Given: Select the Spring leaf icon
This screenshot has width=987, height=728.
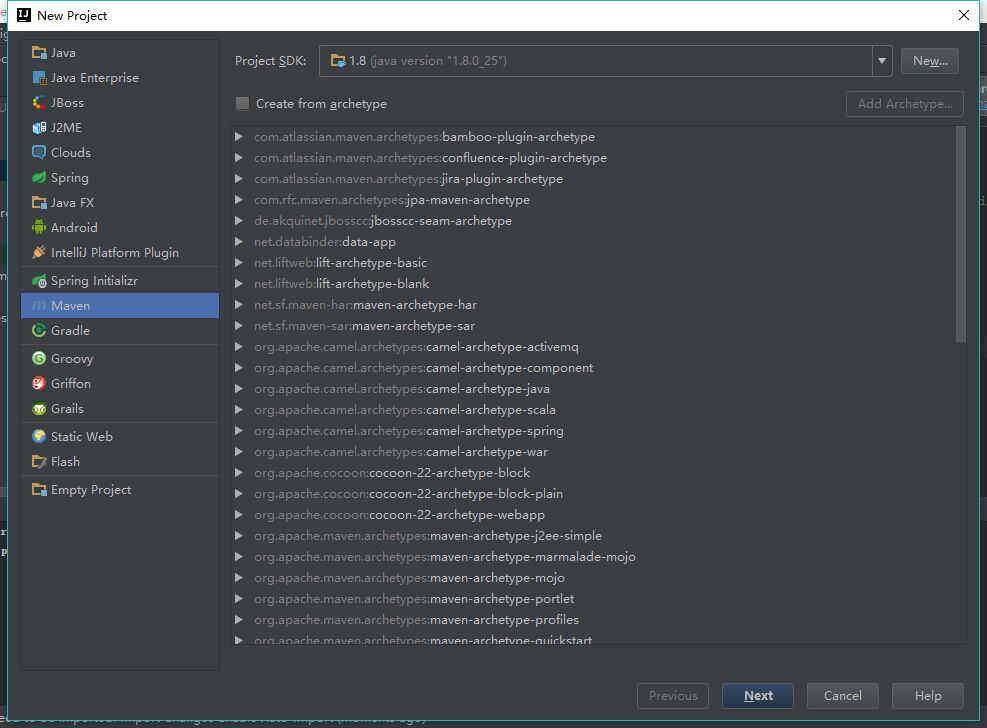Looking at the screenshot, I should click(39, 177).
